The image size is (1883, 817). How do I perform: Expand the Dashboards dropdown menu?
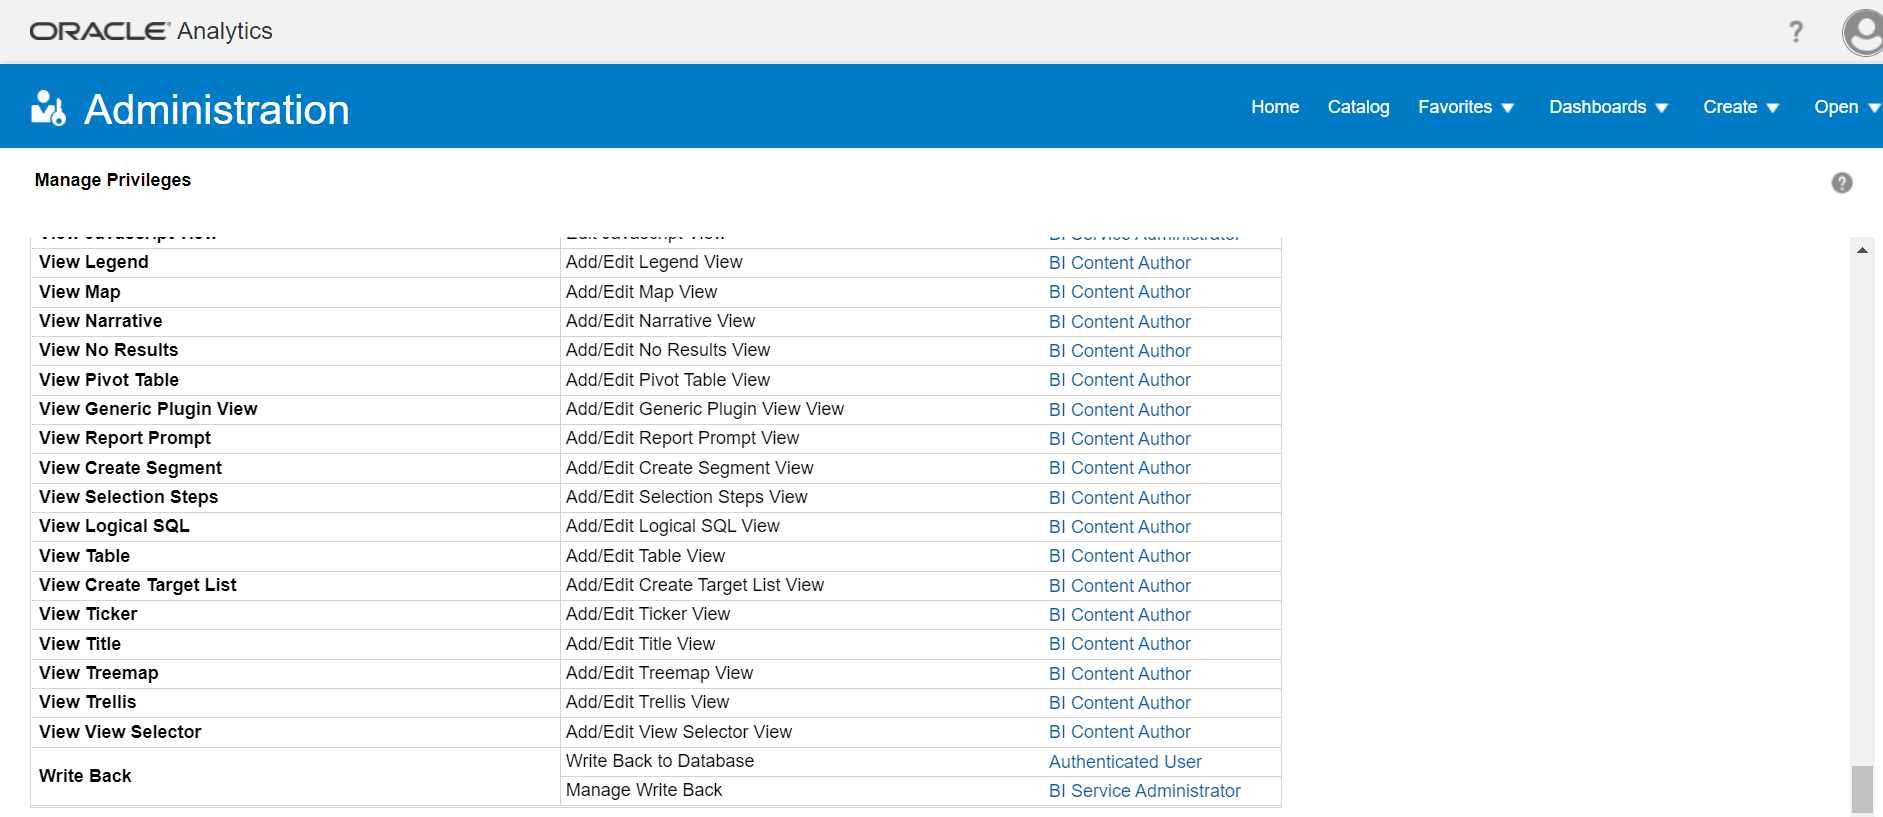[1608, 107]
